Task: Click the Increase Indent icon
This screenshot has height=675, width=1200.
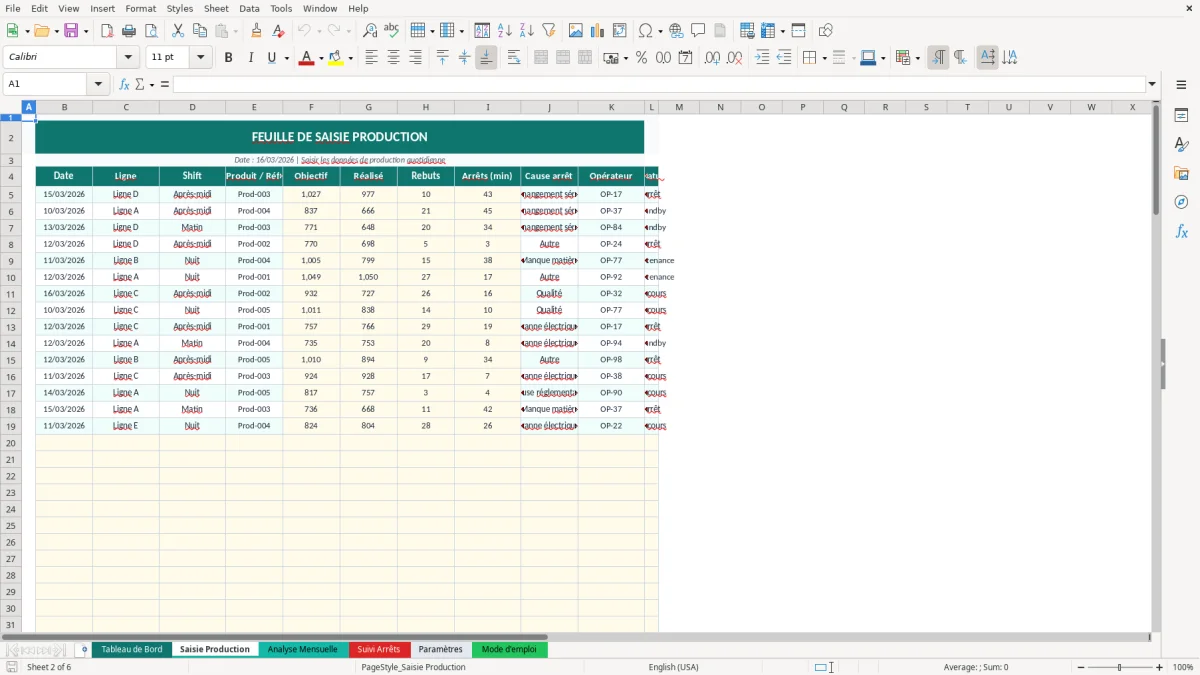Action: tap(762, 58)
